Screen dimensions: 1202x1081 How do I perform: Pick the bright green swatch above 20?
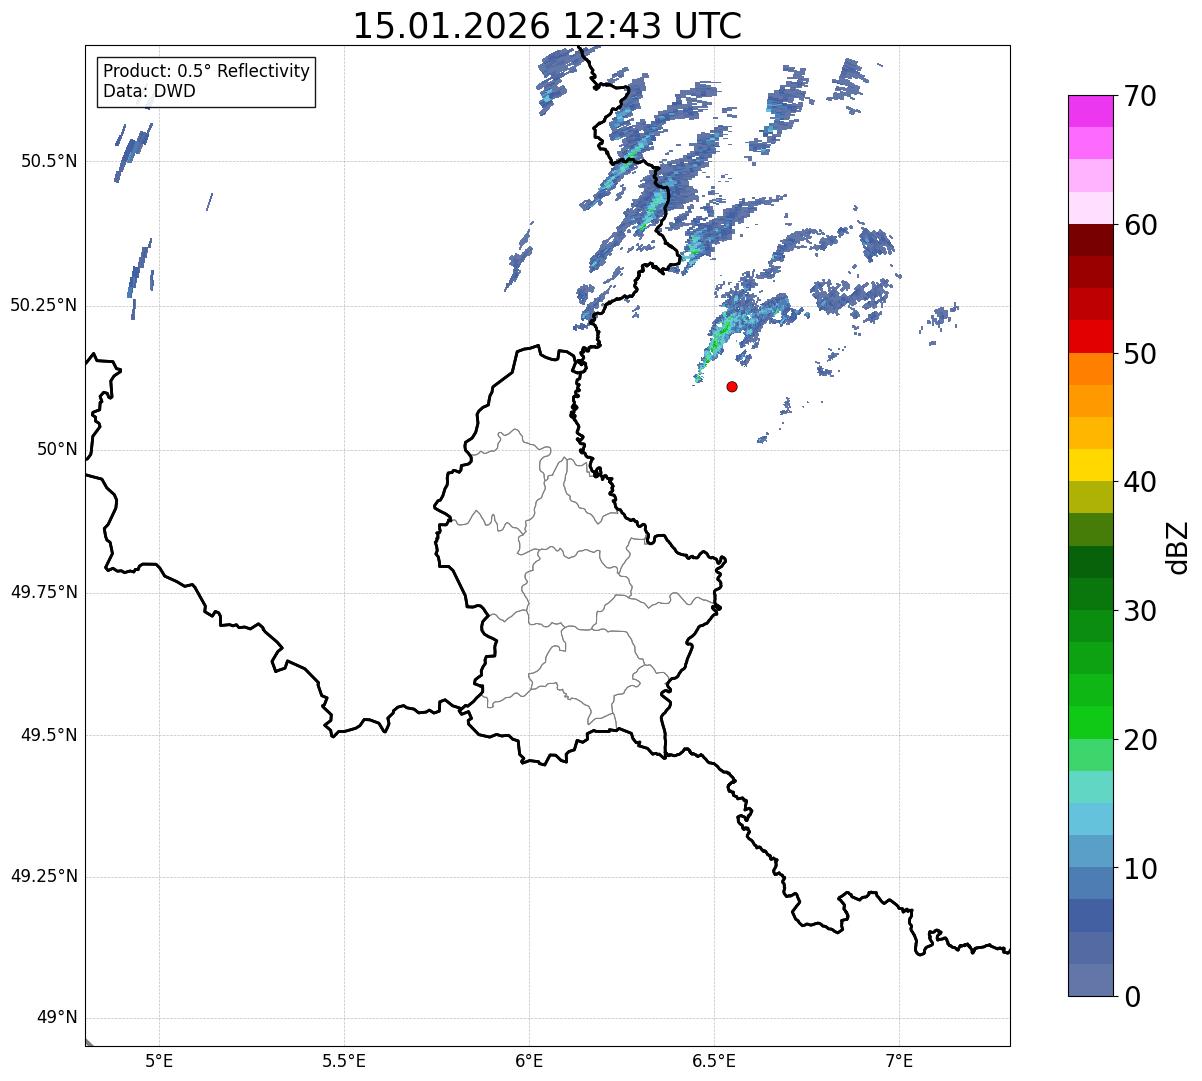[1090, 722]
